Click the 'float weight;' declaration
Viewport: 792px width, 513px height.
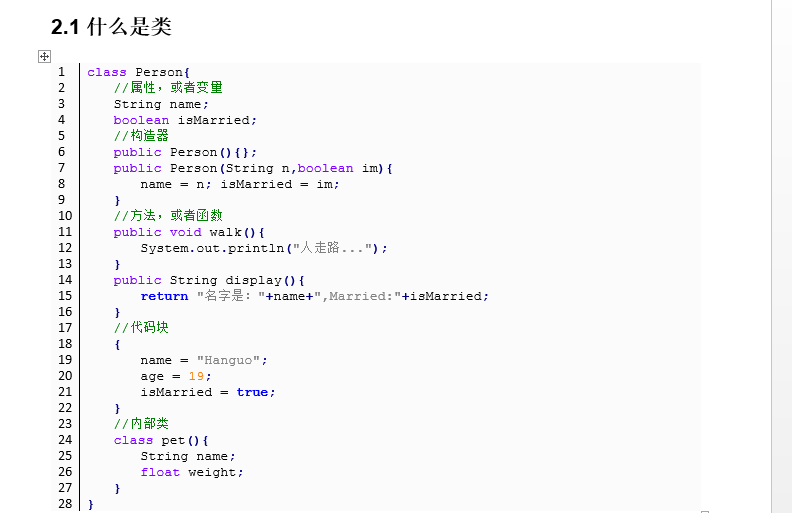click(x=191, y=472)
